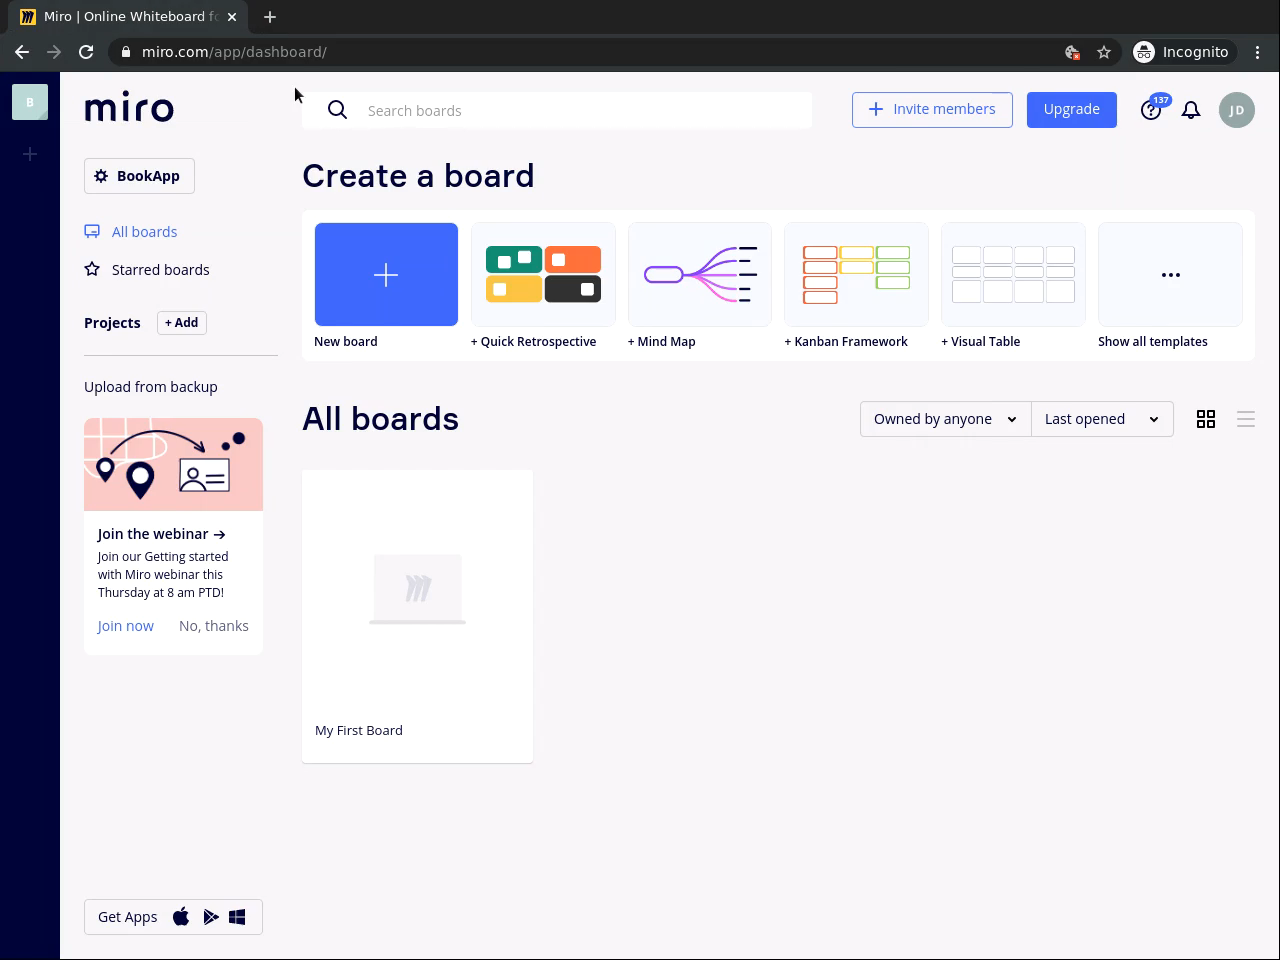
Task: Click the miro logo
Action: [x=129, y=108]
